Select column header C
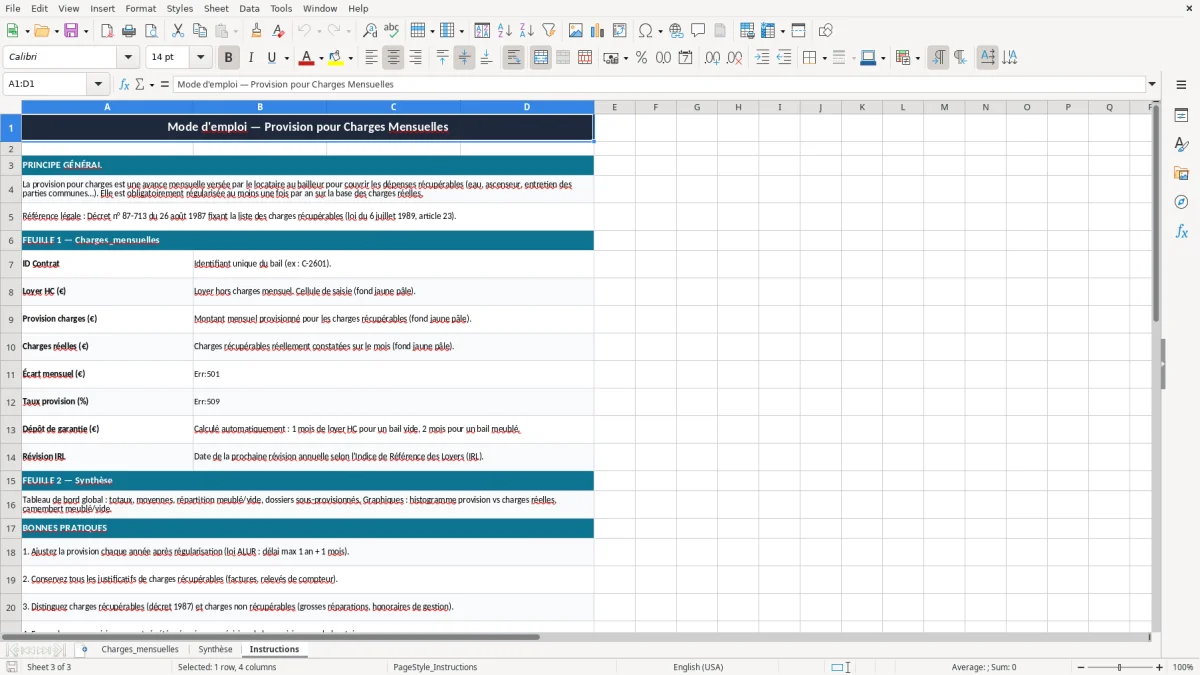The height and width of the screenshot is (675, 1200). [393, 107]
